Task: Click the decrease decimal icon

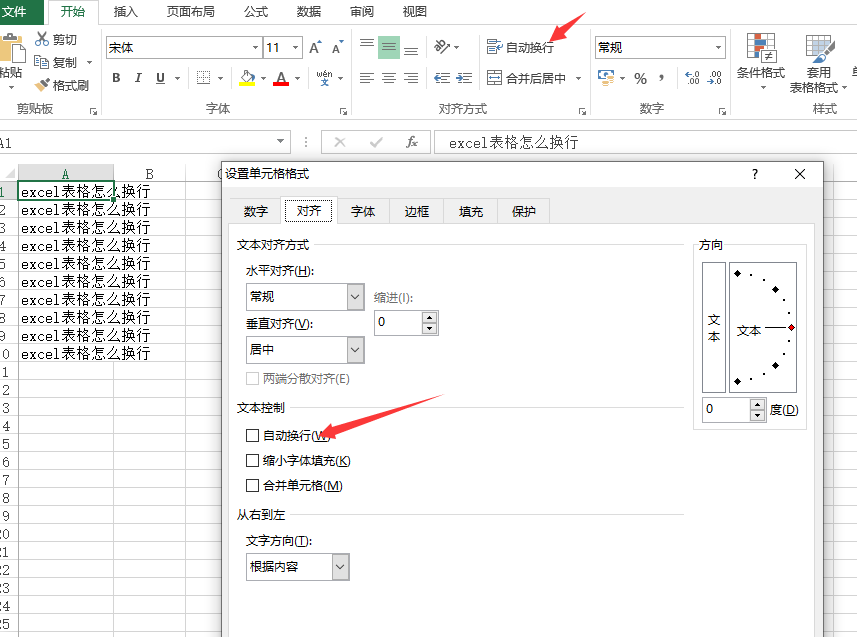Action: click(x=714, y=78)
